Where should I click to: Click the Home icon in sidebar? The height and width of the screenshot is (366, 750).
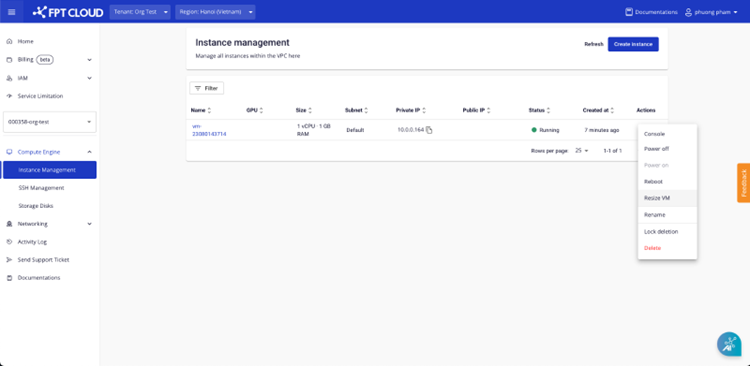coord(9,42)
